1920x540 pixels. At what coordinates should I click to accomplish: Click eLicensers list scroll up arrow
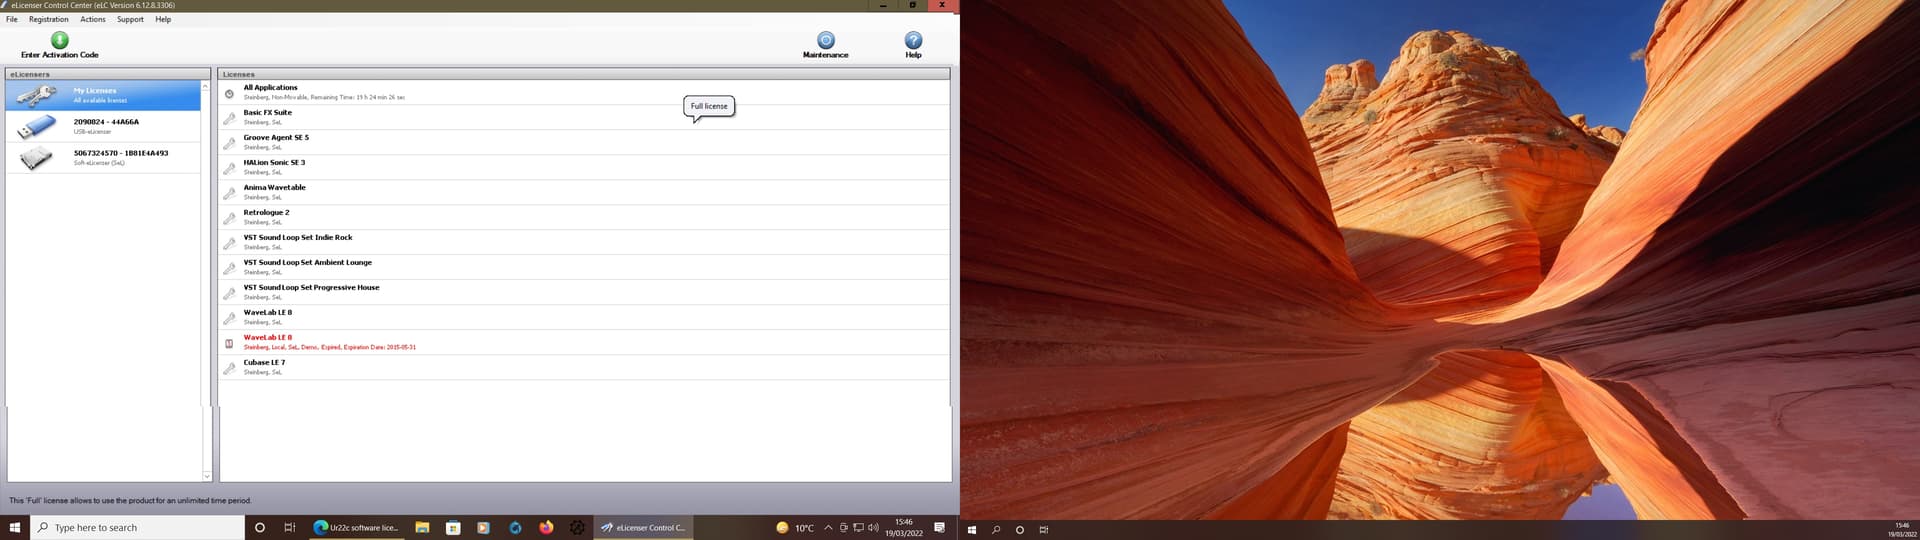207,87
